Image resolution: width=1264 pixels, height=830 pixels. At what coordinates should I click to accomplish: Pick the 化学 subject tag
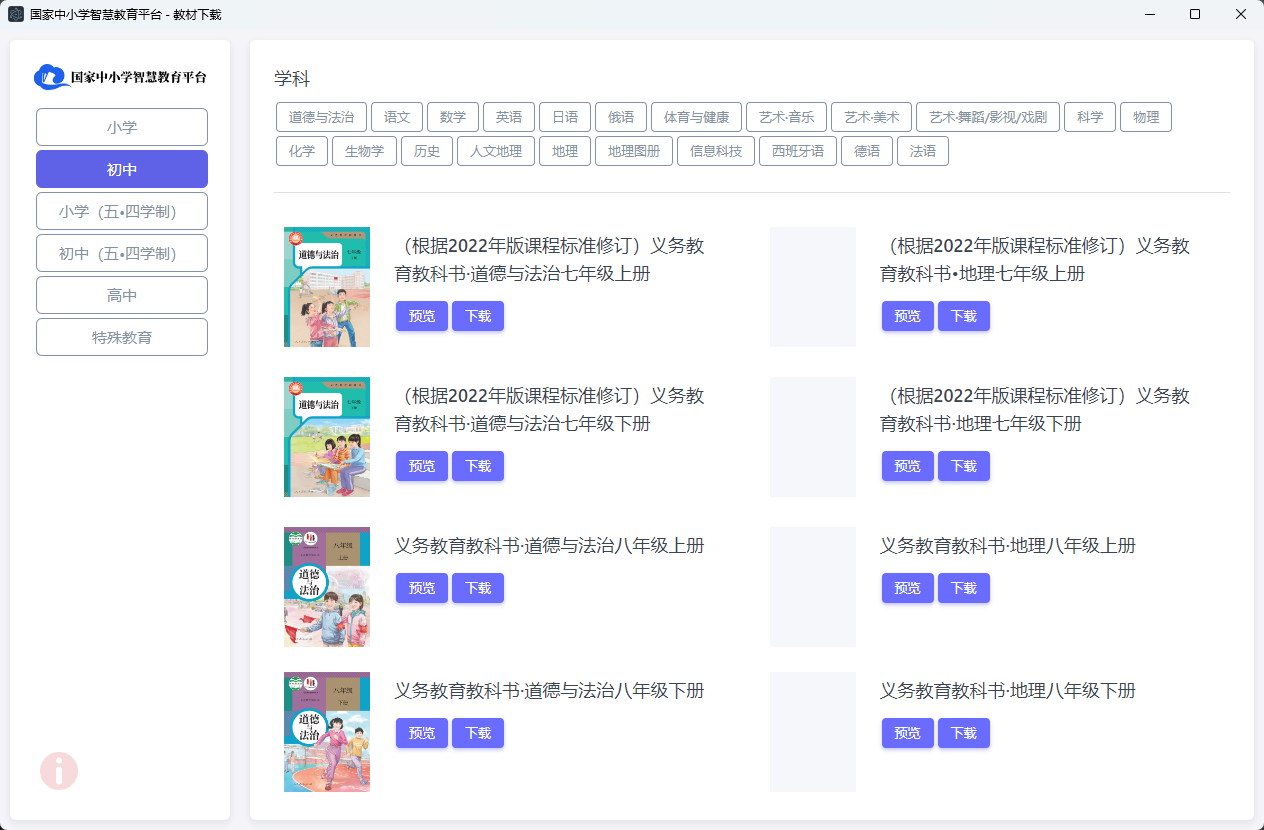302,151
